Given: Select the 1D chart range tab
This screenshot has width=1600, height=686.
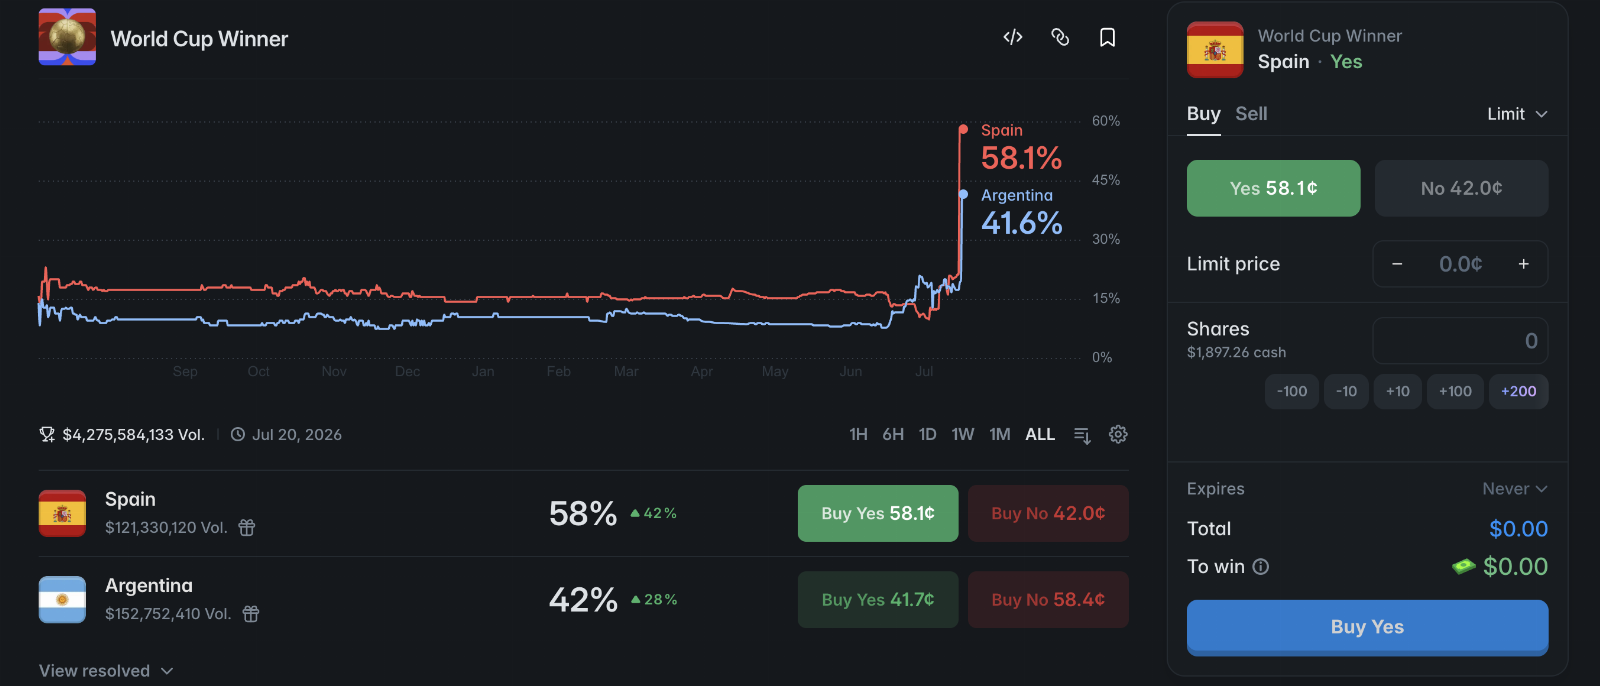Looking at the screenshot, I should pos(927,434).
